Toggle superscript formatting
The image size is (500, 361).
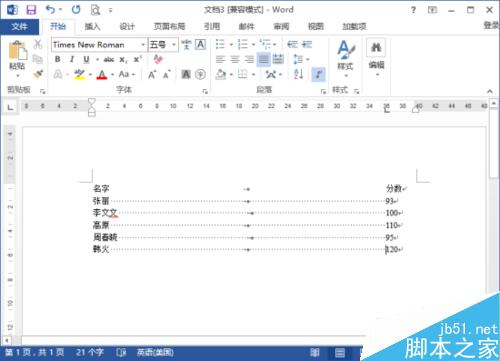137,59
